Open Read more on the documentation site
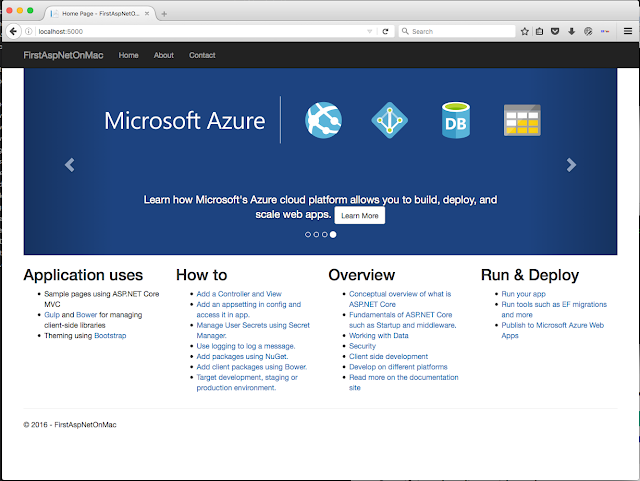This screenshot has width=640, height=481. point(404,383)
